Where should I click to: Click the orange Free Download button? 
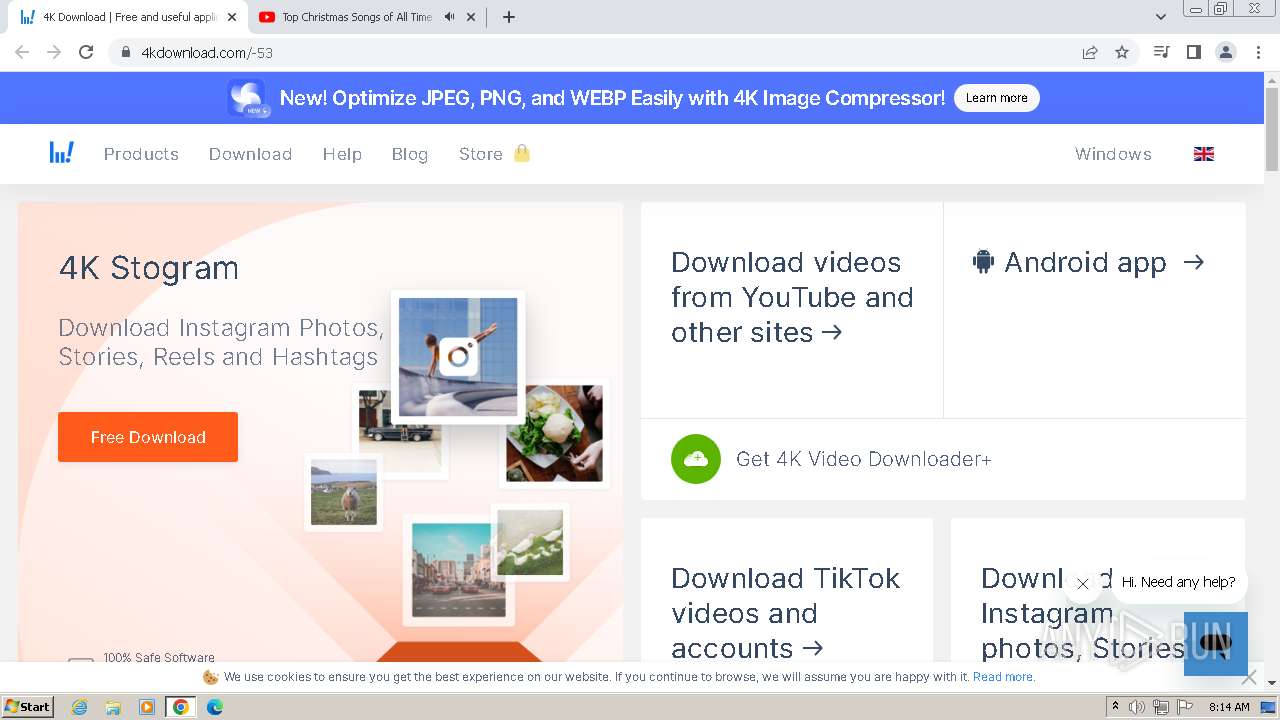[x=148, y=437]
